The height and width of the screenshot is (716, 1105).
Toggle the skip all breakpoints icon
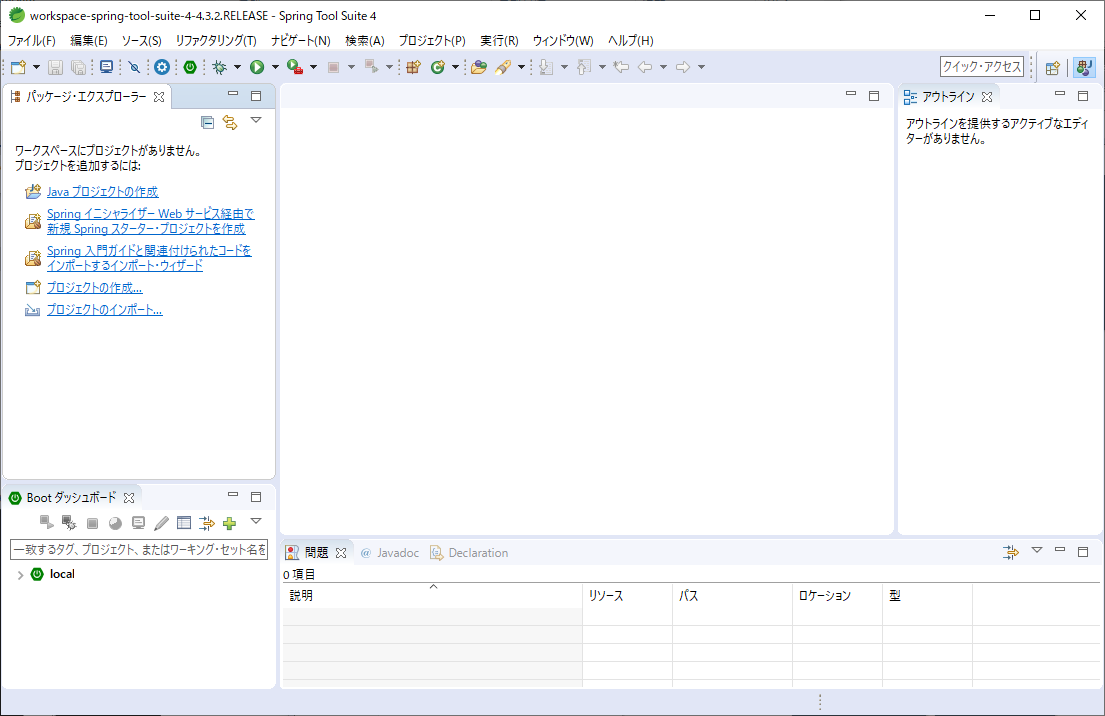[x=134, y=67]
